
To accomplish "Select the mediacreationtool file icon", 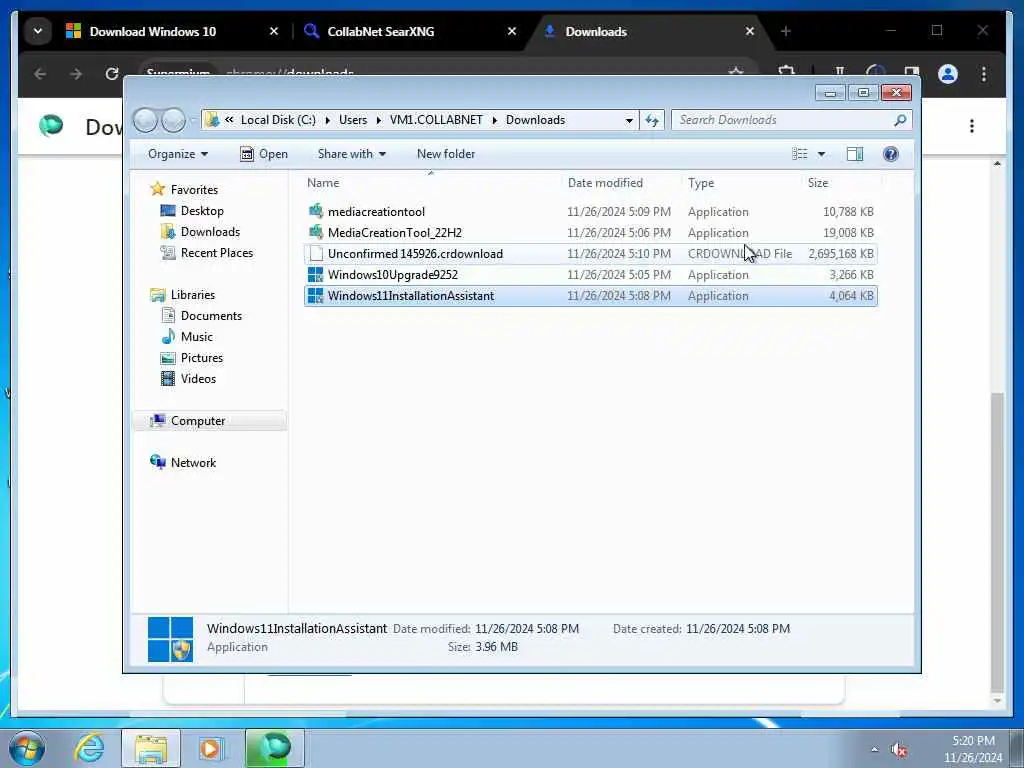I will (x=316, y=211).
